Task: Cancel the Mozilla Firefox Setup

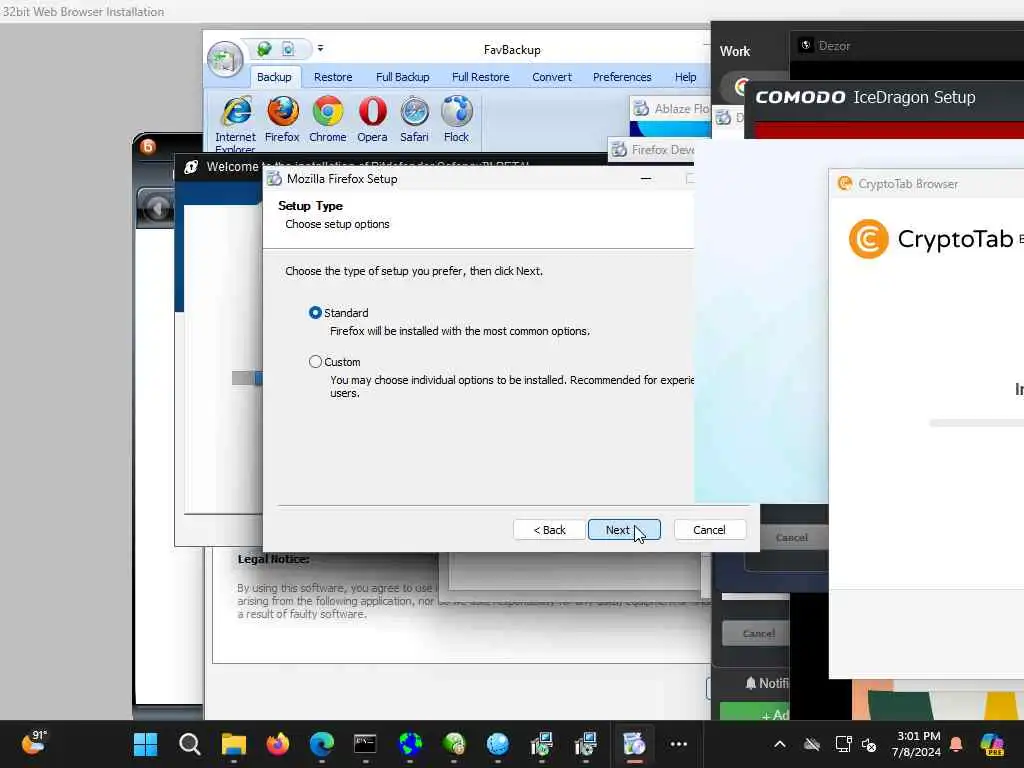Action: [x=709, y=530]
